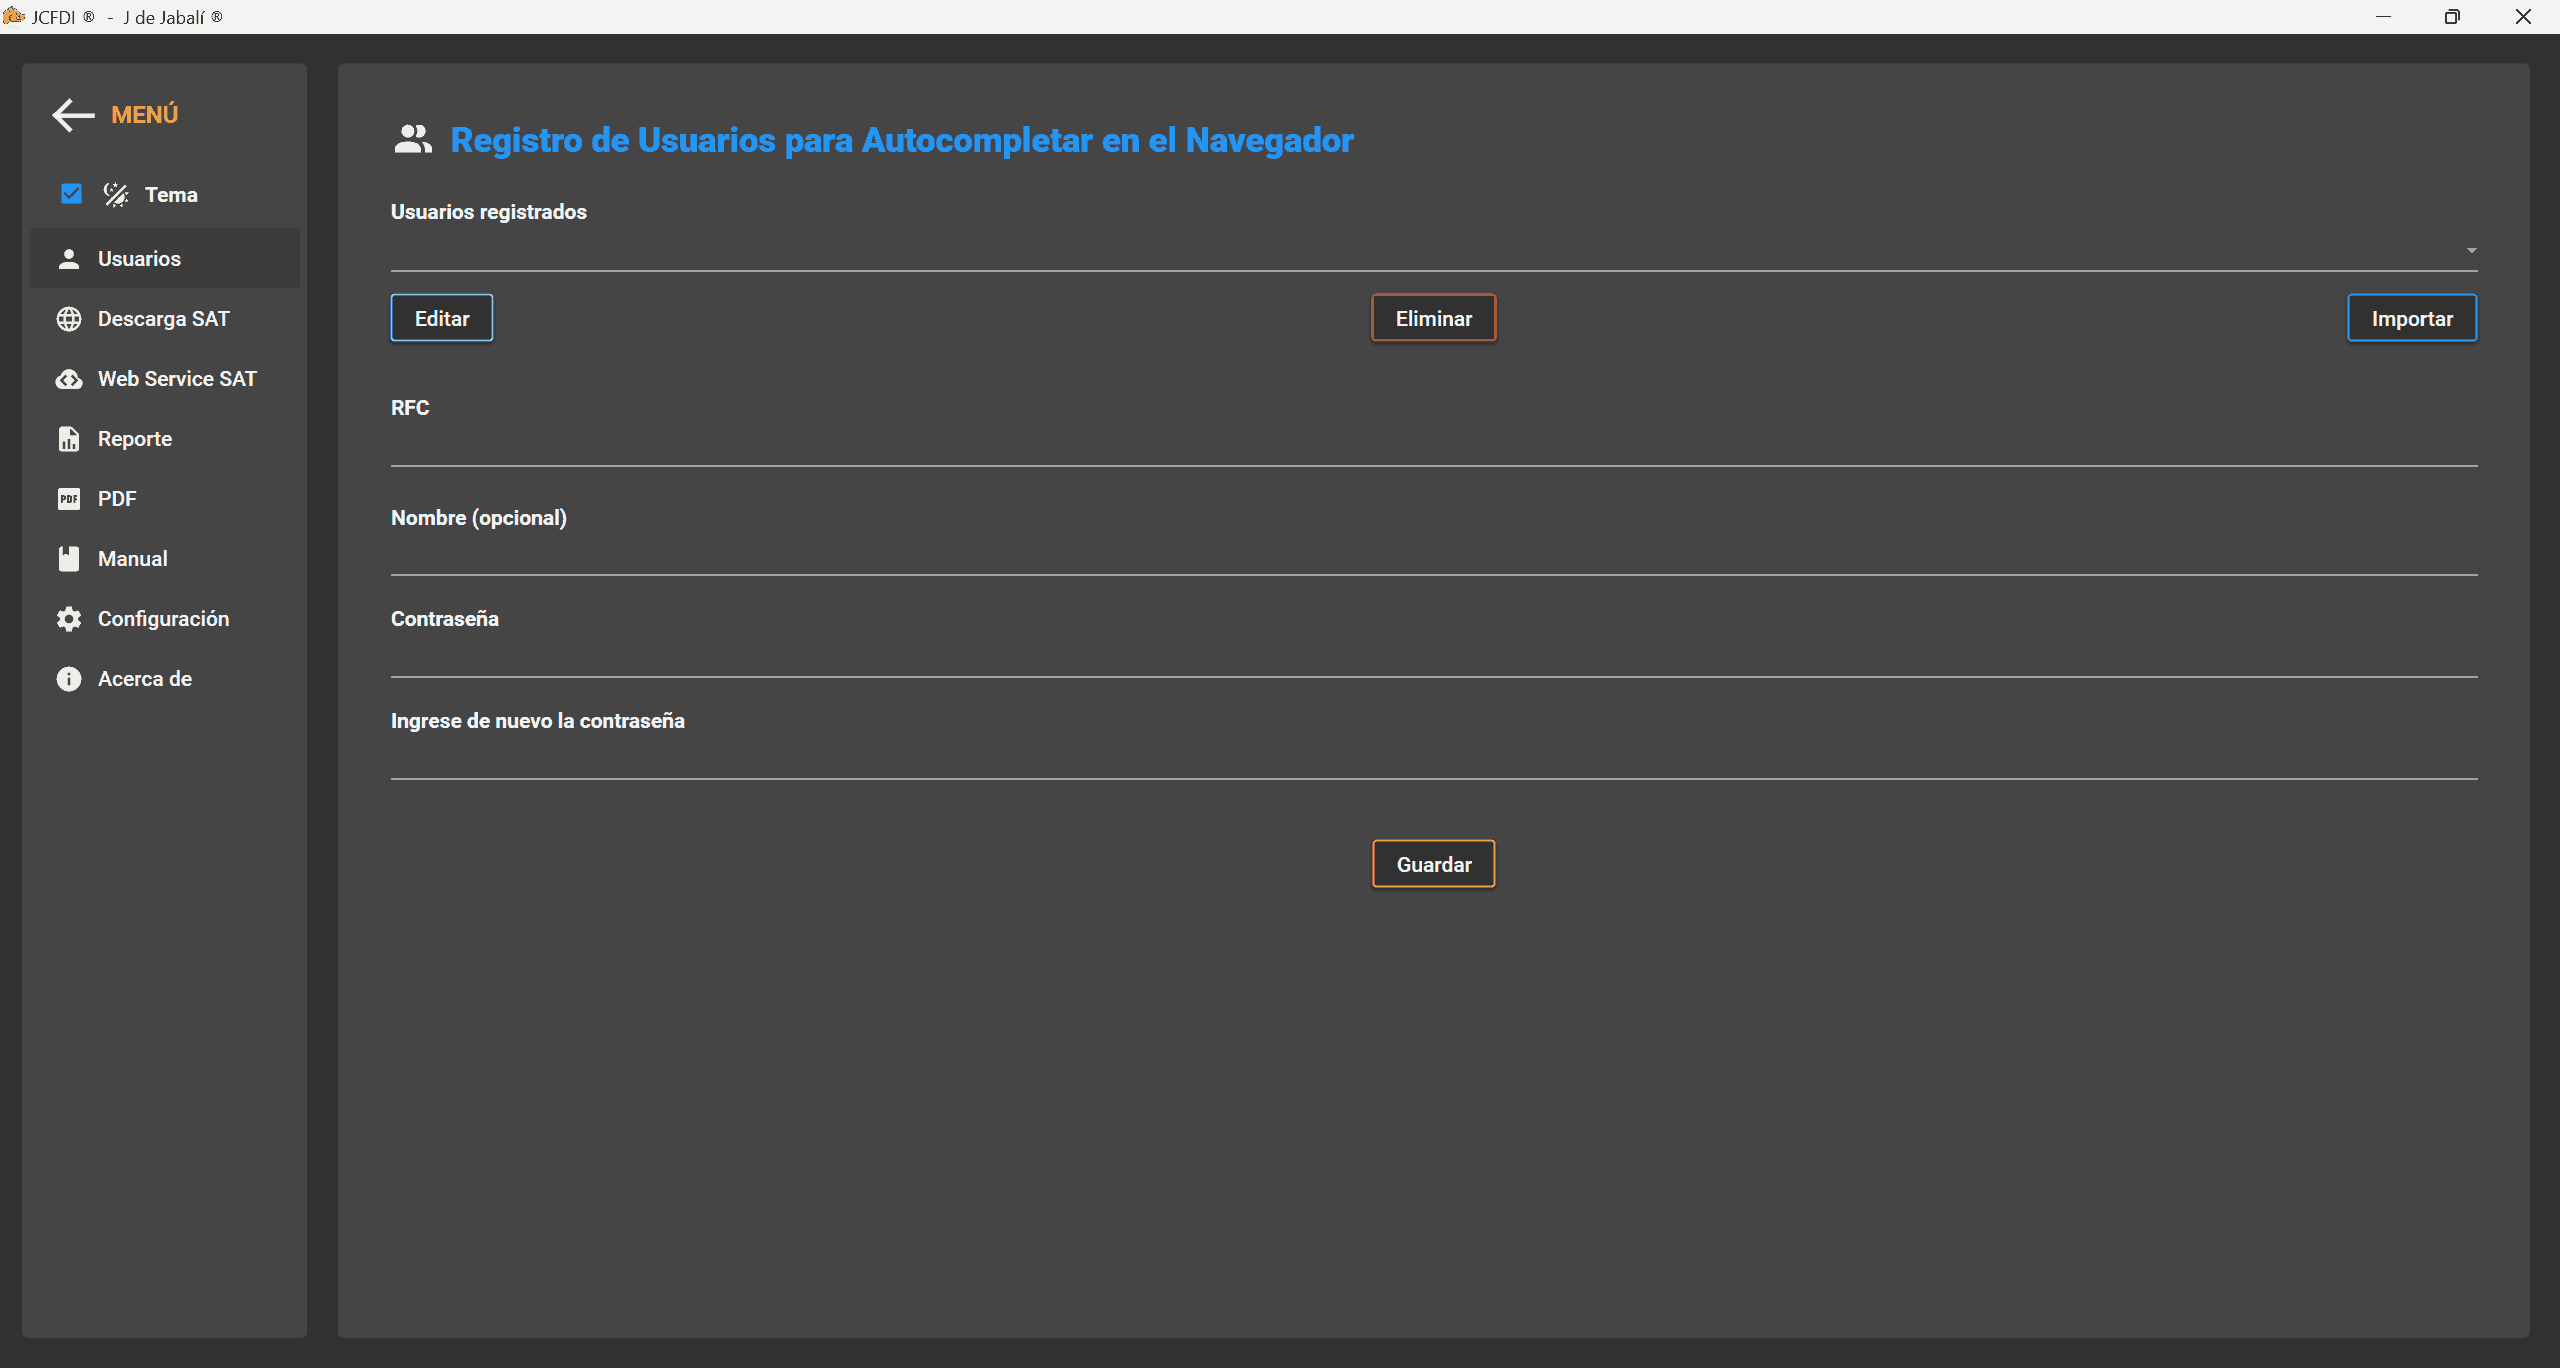Click the Acerca de info icon
The width and height of the screenshot is (2560, 1368).
[69, 679]
